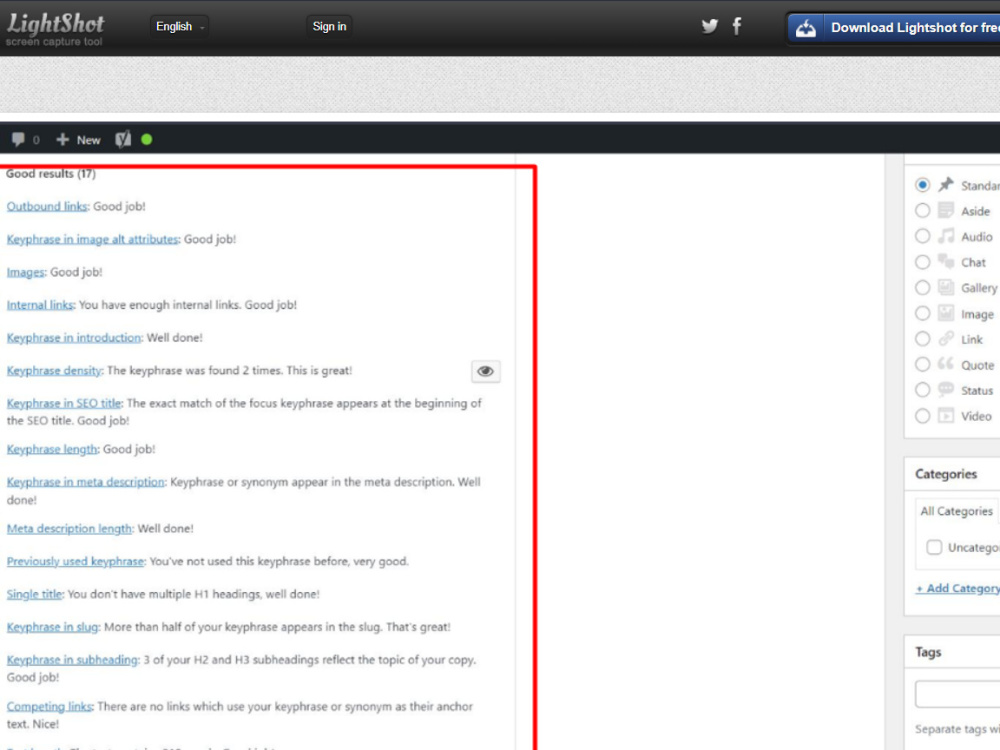
Task: Select the Chat post format radio
Action: pos(922,262)
